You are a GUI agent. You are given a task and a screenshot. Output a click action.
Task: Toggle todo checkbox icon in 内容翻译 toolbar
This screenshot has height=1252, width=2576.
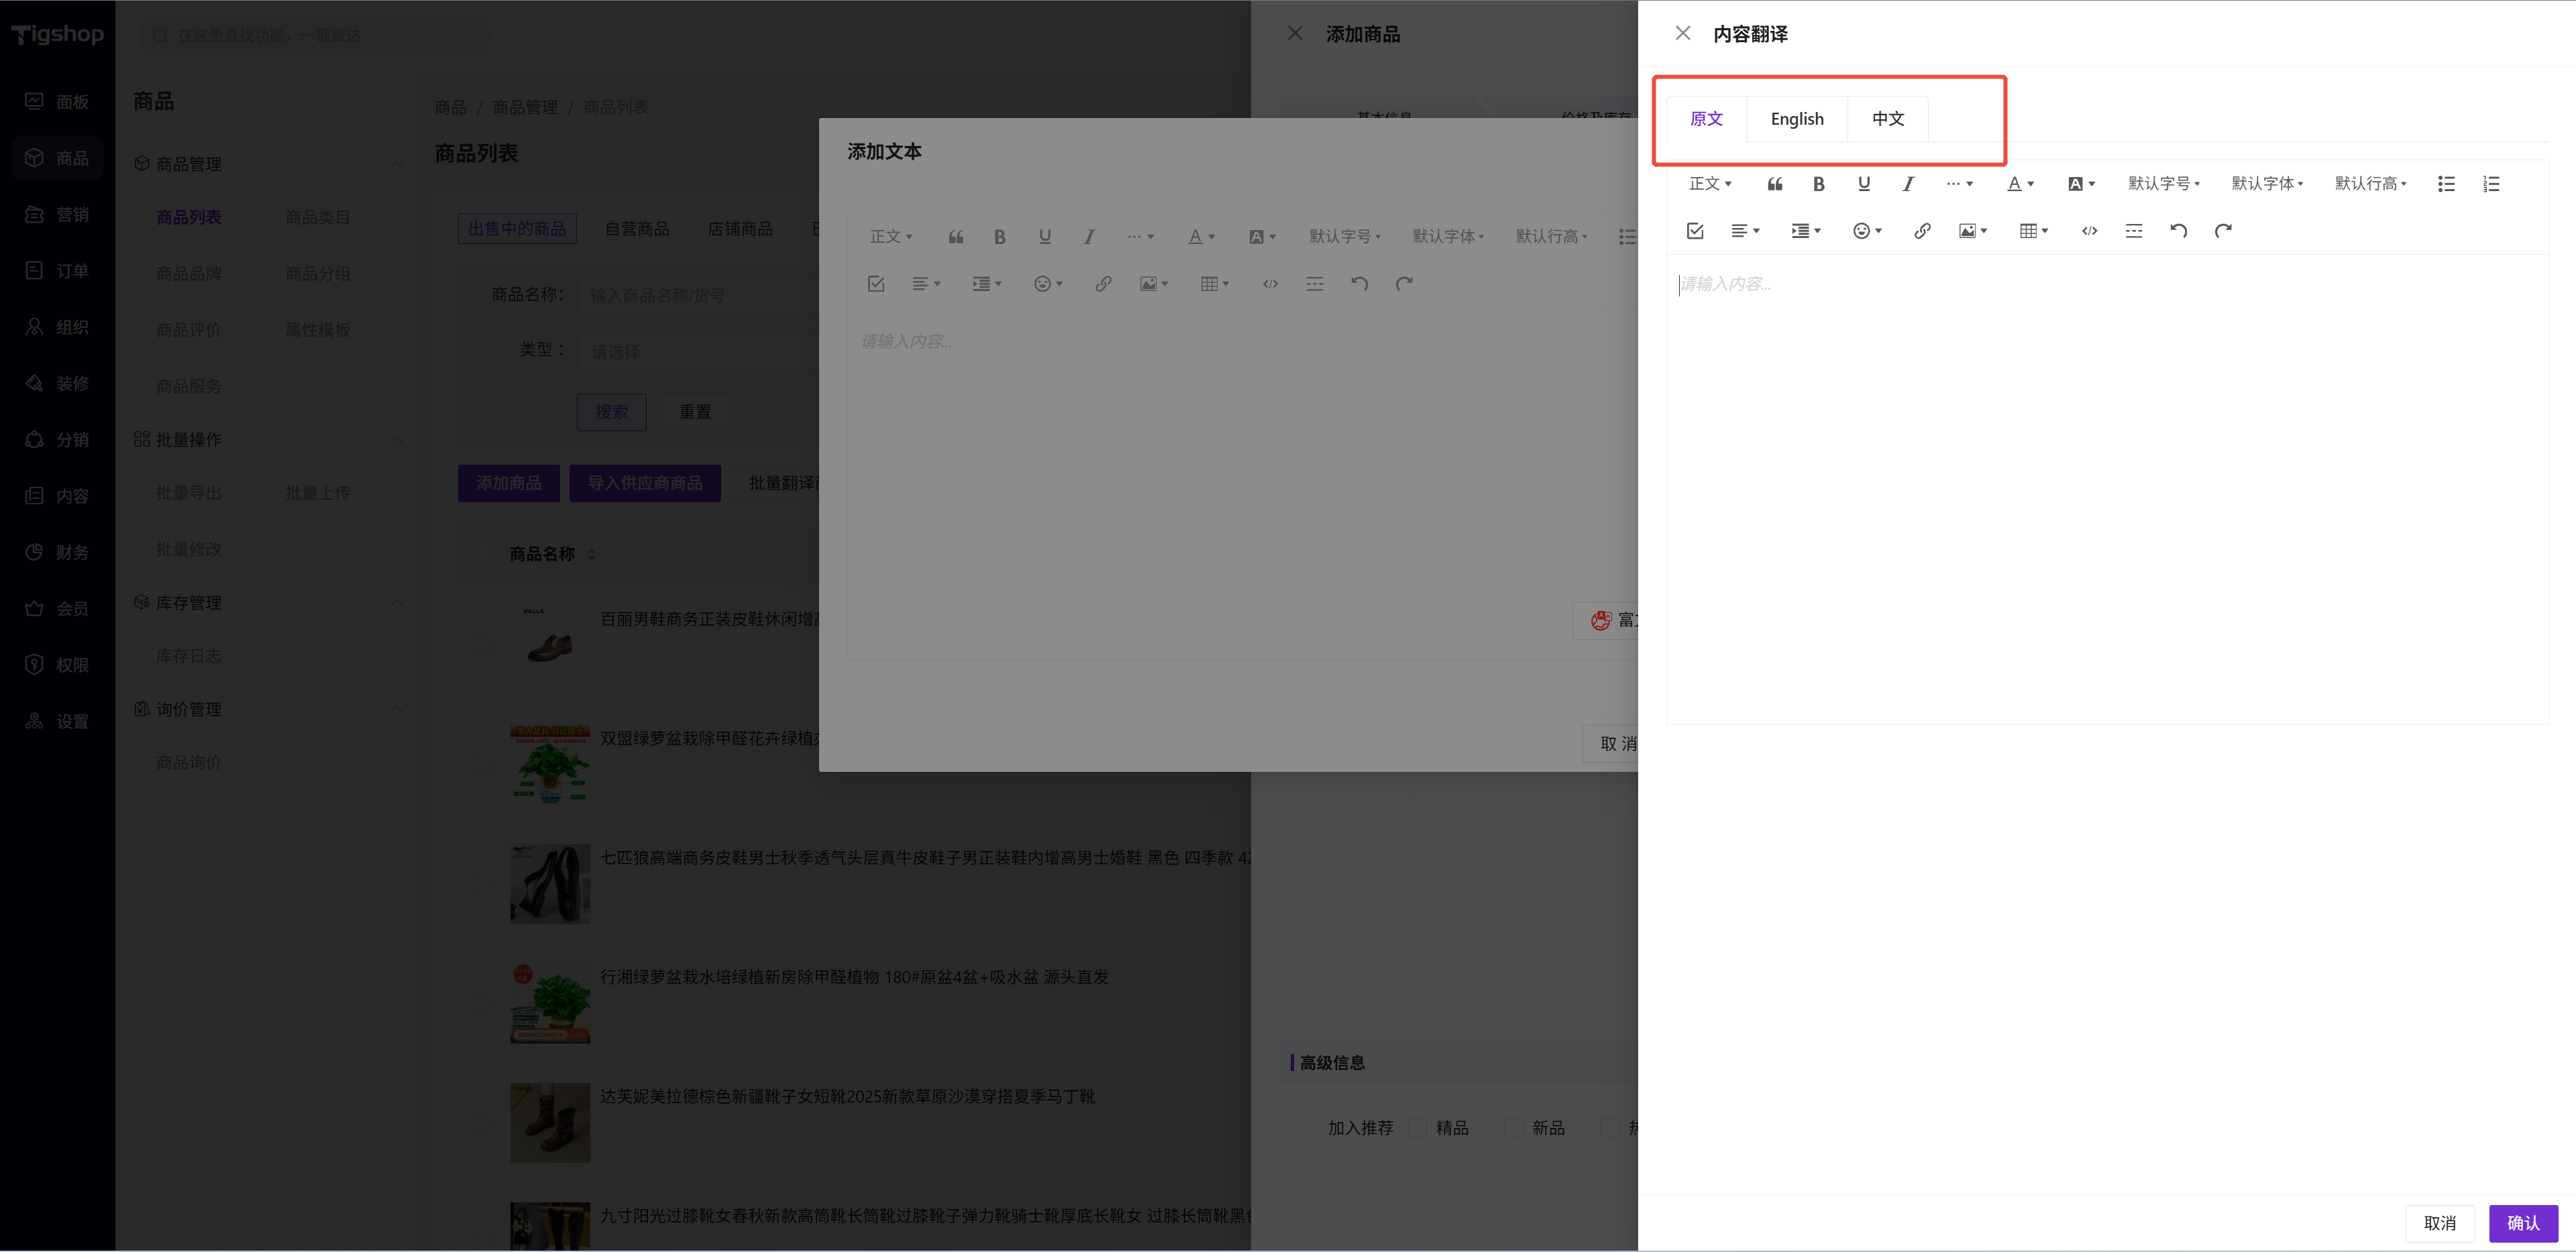[1695, 231]
